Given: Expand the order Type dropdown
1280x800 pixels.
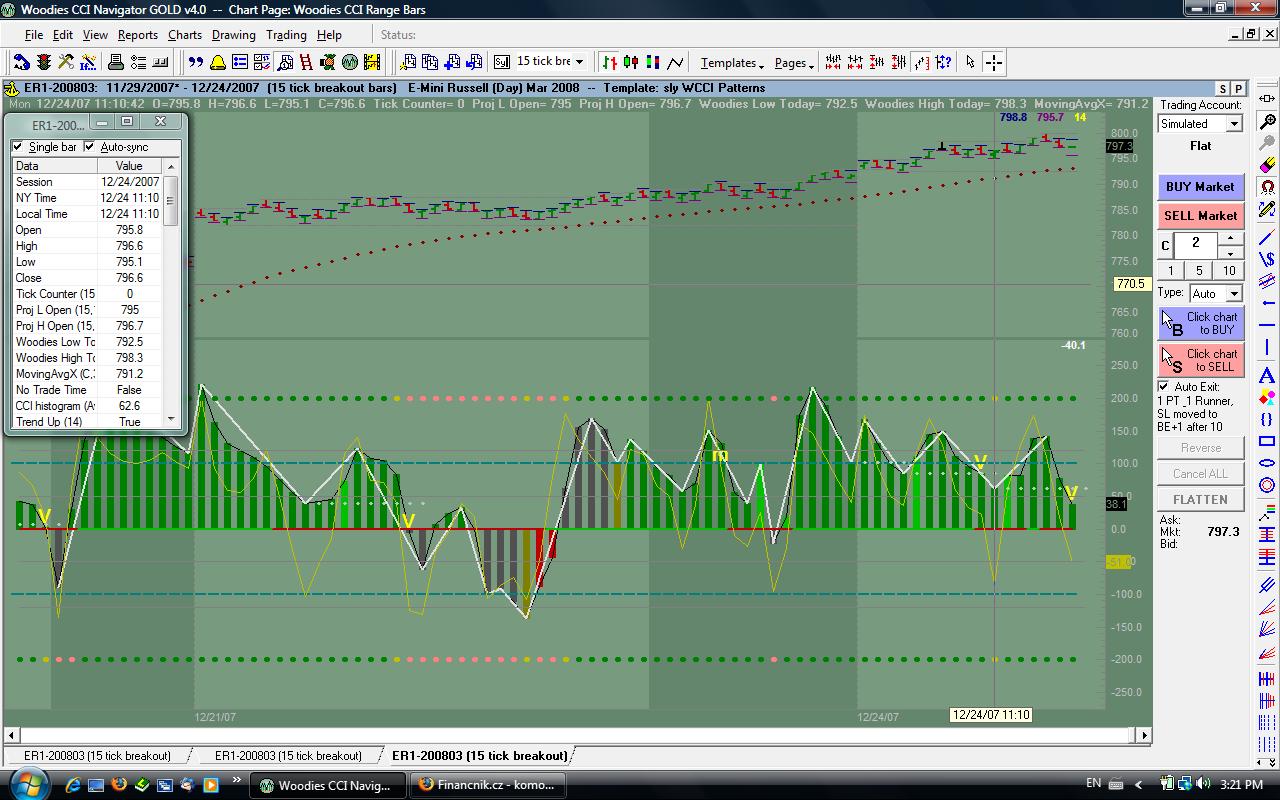Looking at the screenshot, I should tap(1234, 294).
